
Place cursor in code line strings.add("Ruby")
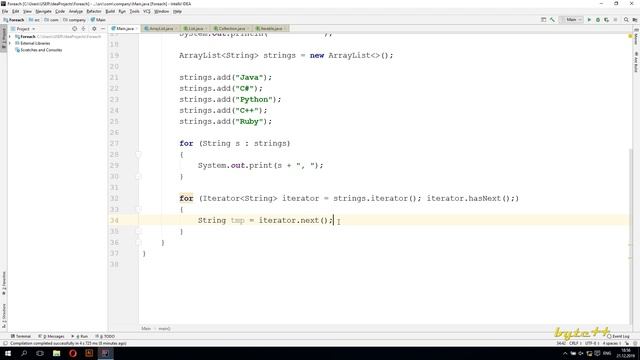coord(225,122)
